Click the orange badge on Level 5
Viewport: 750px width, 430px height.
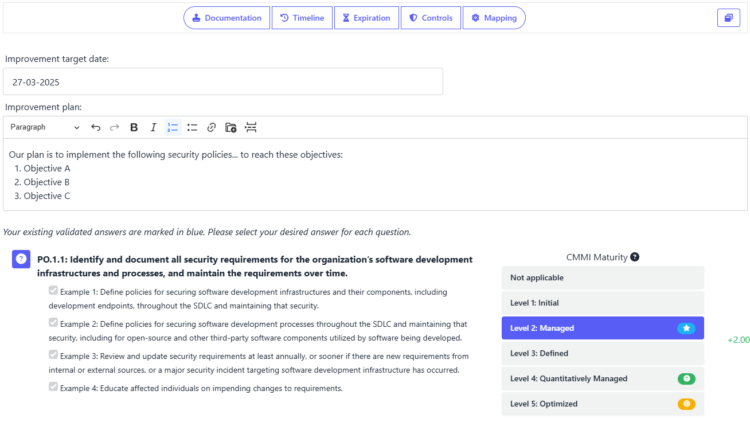[x=686, y=404]
